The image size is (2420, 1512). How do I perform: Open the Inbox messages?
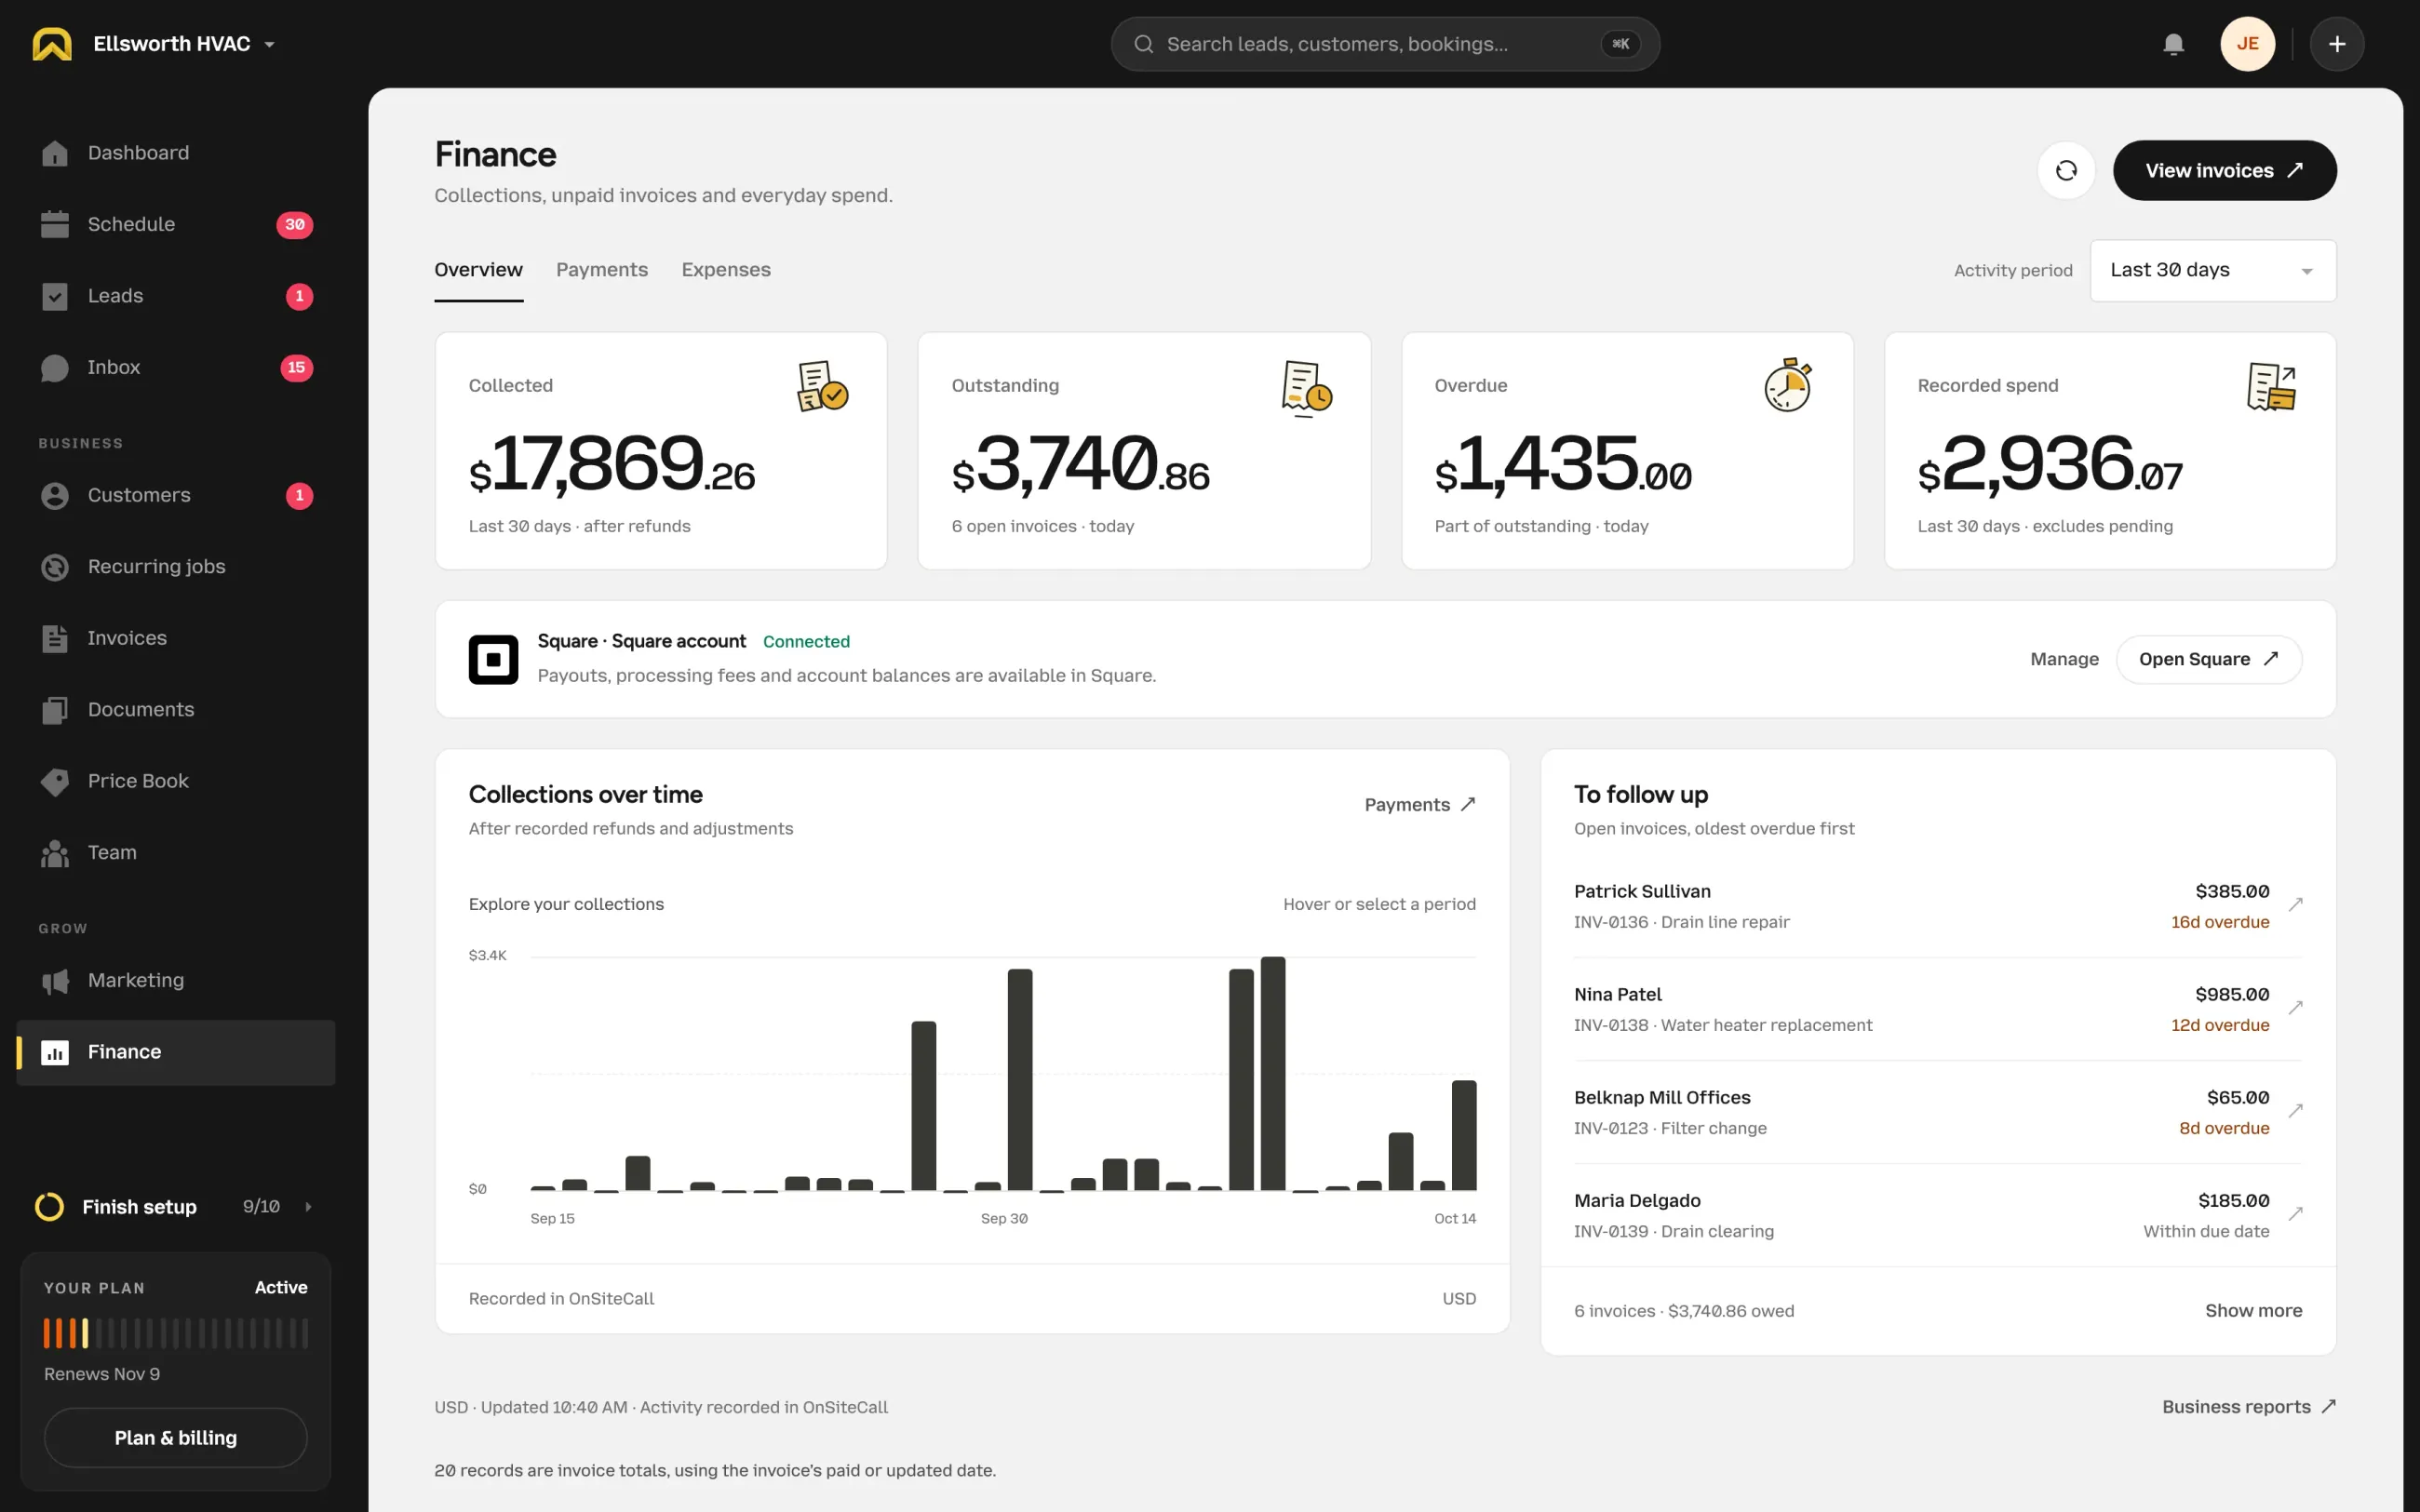(175, 368)
